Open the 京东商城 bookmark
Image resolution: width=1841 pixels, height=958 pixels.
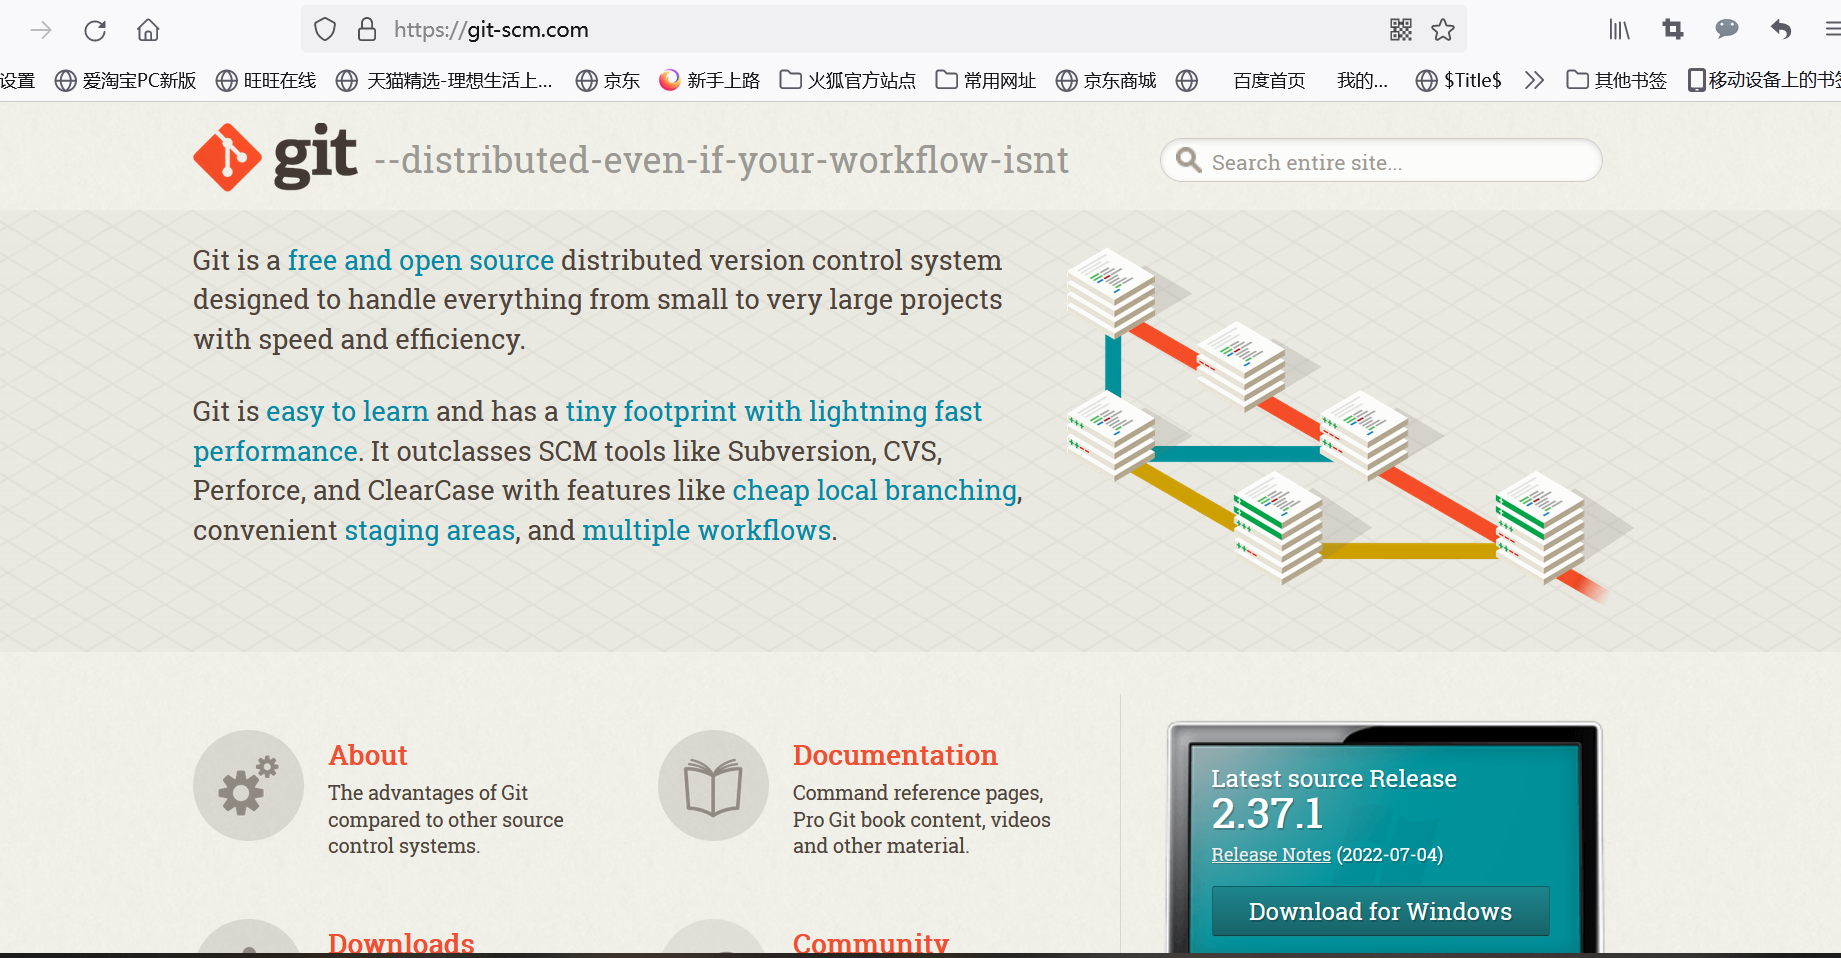pos(1106,81)
